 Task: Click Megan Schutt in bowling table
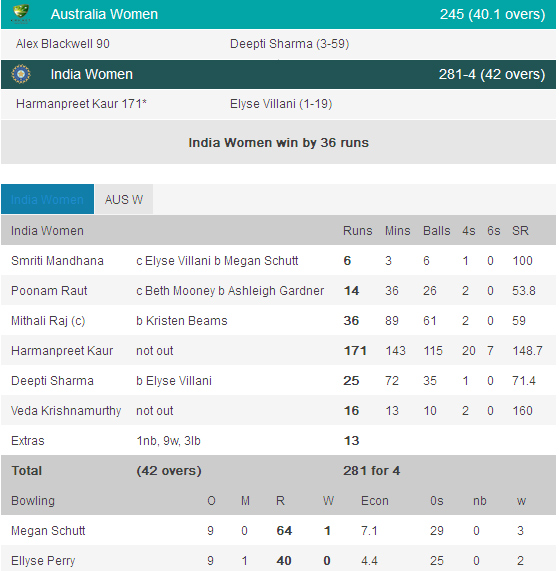[x=48, y=531]
